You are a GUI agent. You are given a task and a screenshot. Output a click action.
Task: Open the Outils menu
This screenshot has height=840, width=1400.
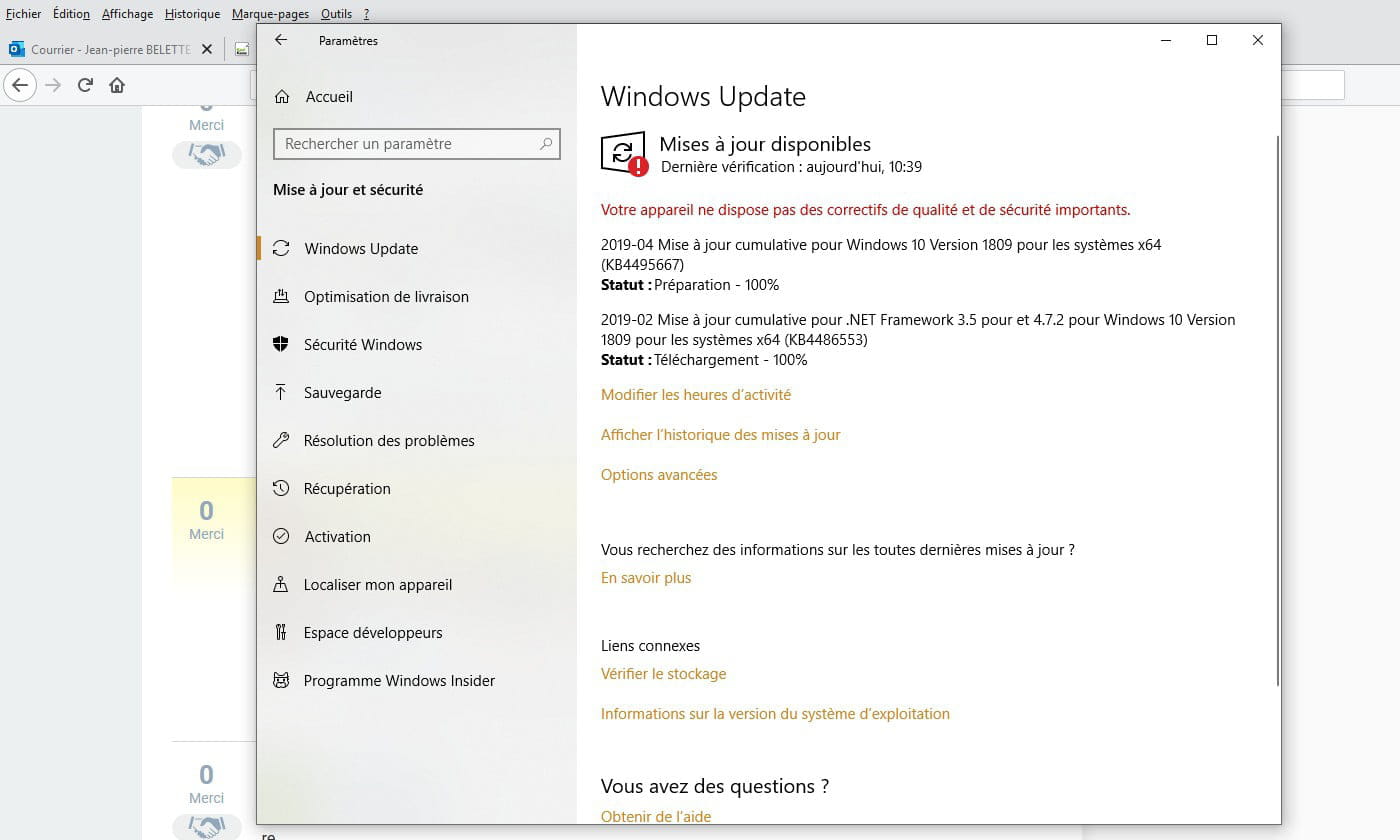click(337, 14)
